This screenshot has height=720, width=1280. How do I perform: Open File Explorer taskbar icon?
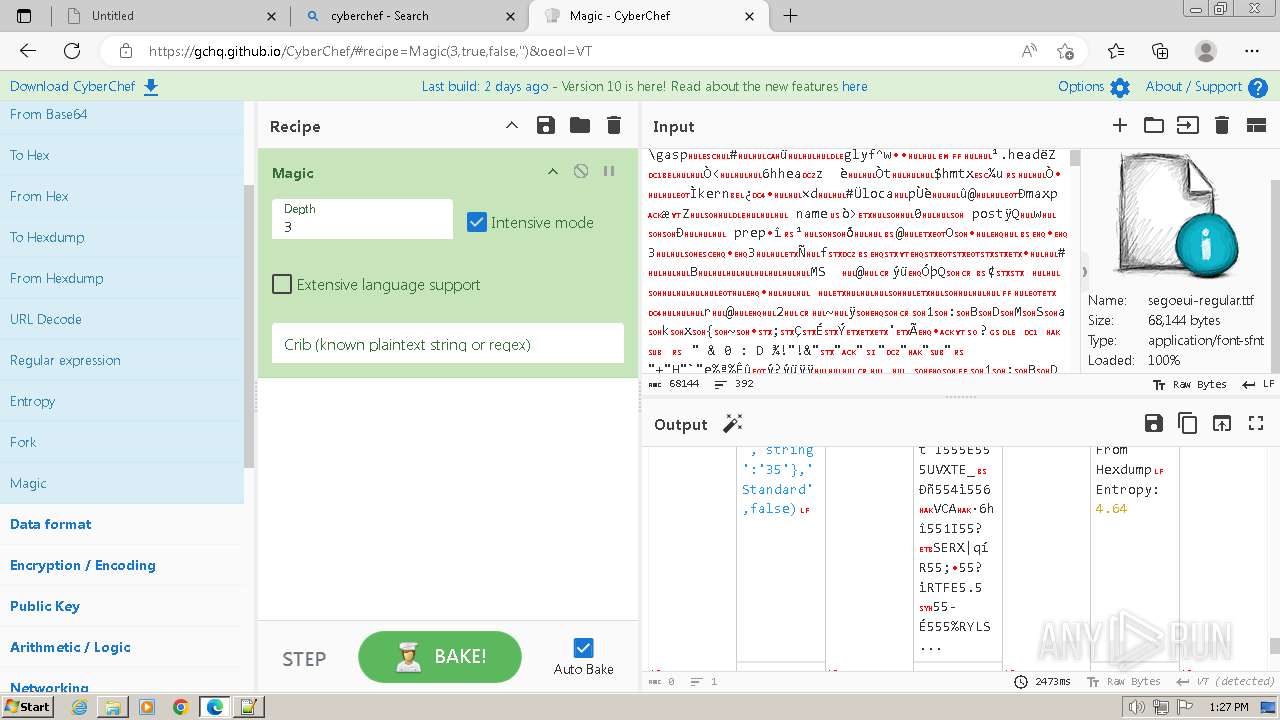pyautogui.click(x=113, y=707)
